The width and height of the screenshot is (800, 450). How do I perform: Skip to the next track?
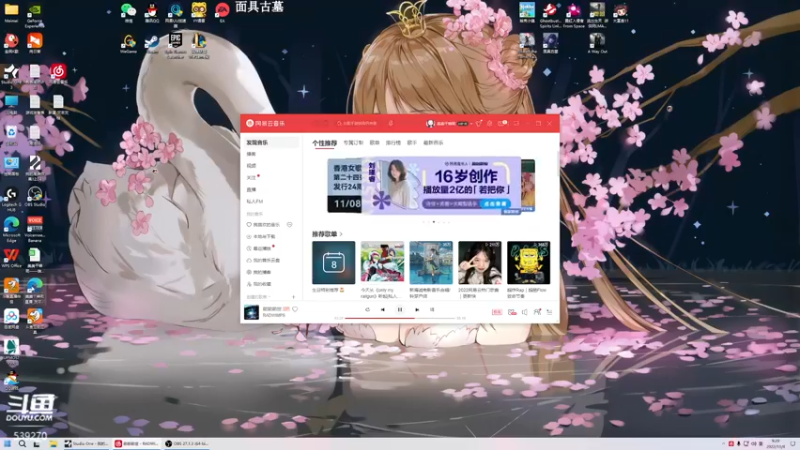point(417,309)
